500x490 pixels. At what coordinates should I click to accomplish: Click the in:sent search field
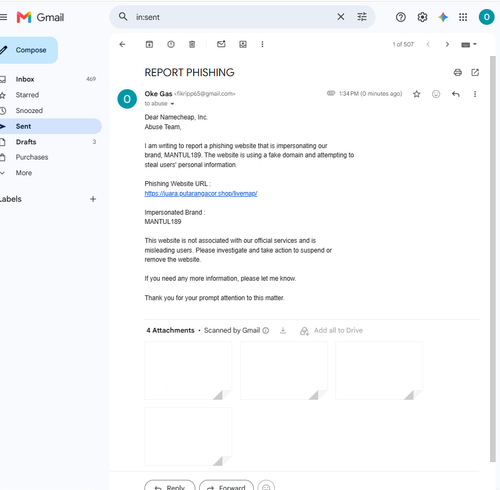[233, 17]
